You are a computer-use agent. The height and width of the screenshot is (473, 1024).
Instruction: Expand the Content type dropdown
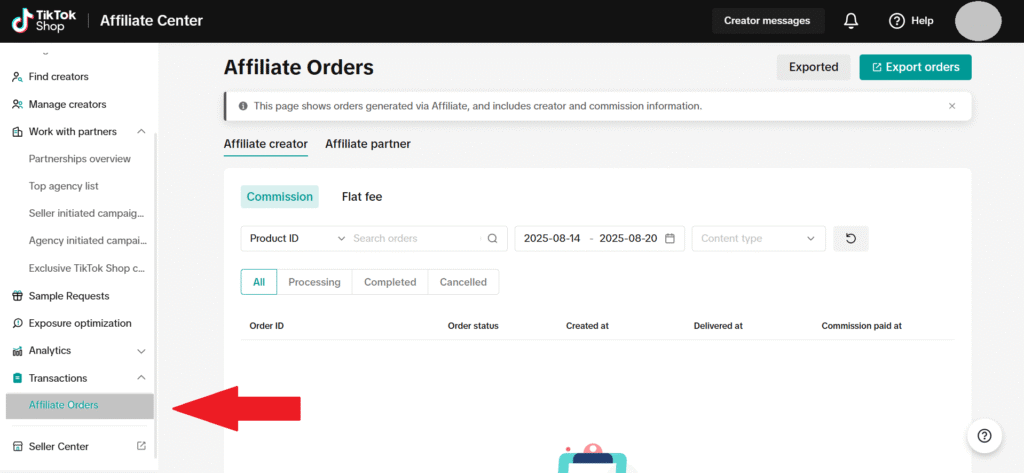(x=758, y=238)
